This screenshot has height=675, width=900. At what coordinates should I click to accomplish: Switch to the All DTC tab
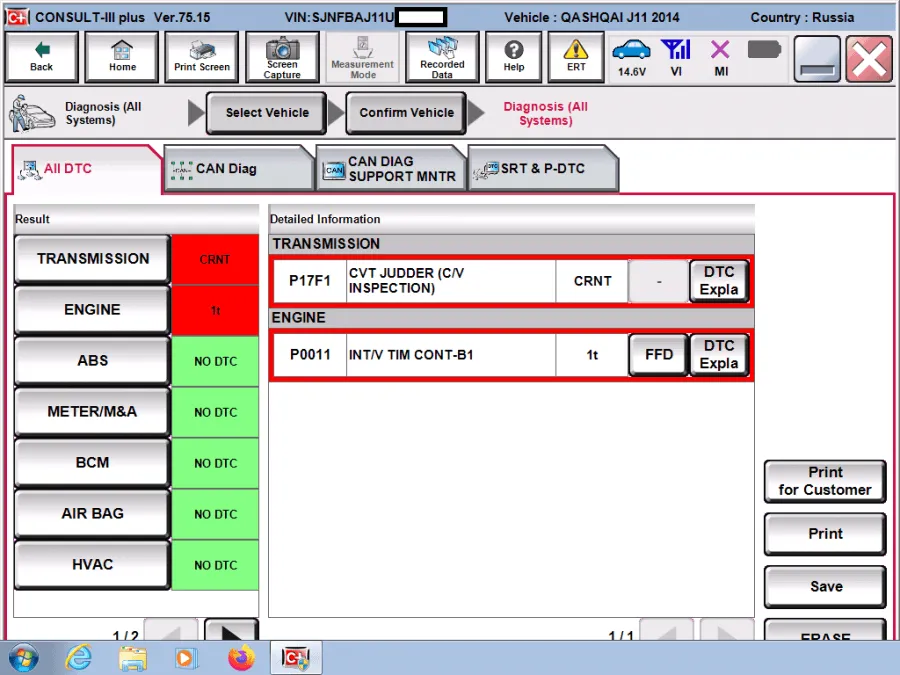(86, 169)
